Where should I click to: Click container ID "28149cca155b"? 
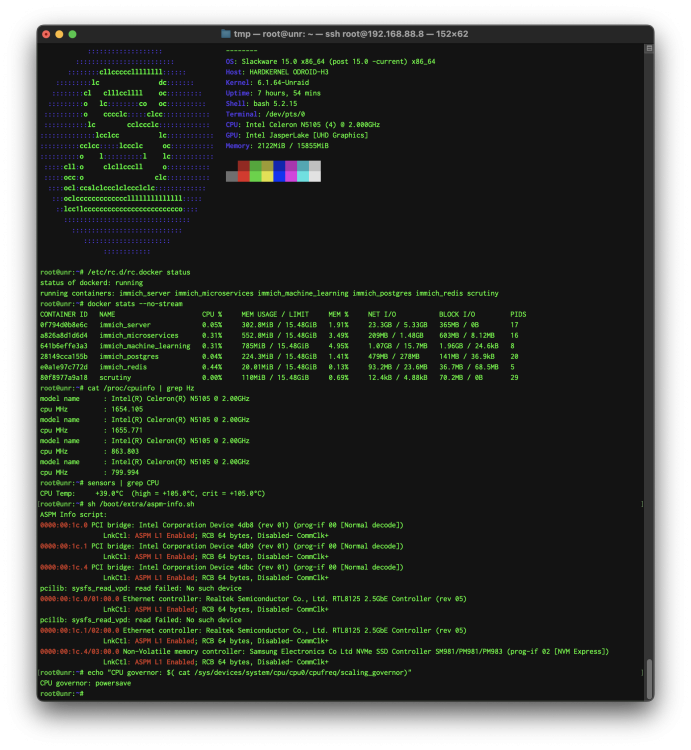tap(64, 356)
